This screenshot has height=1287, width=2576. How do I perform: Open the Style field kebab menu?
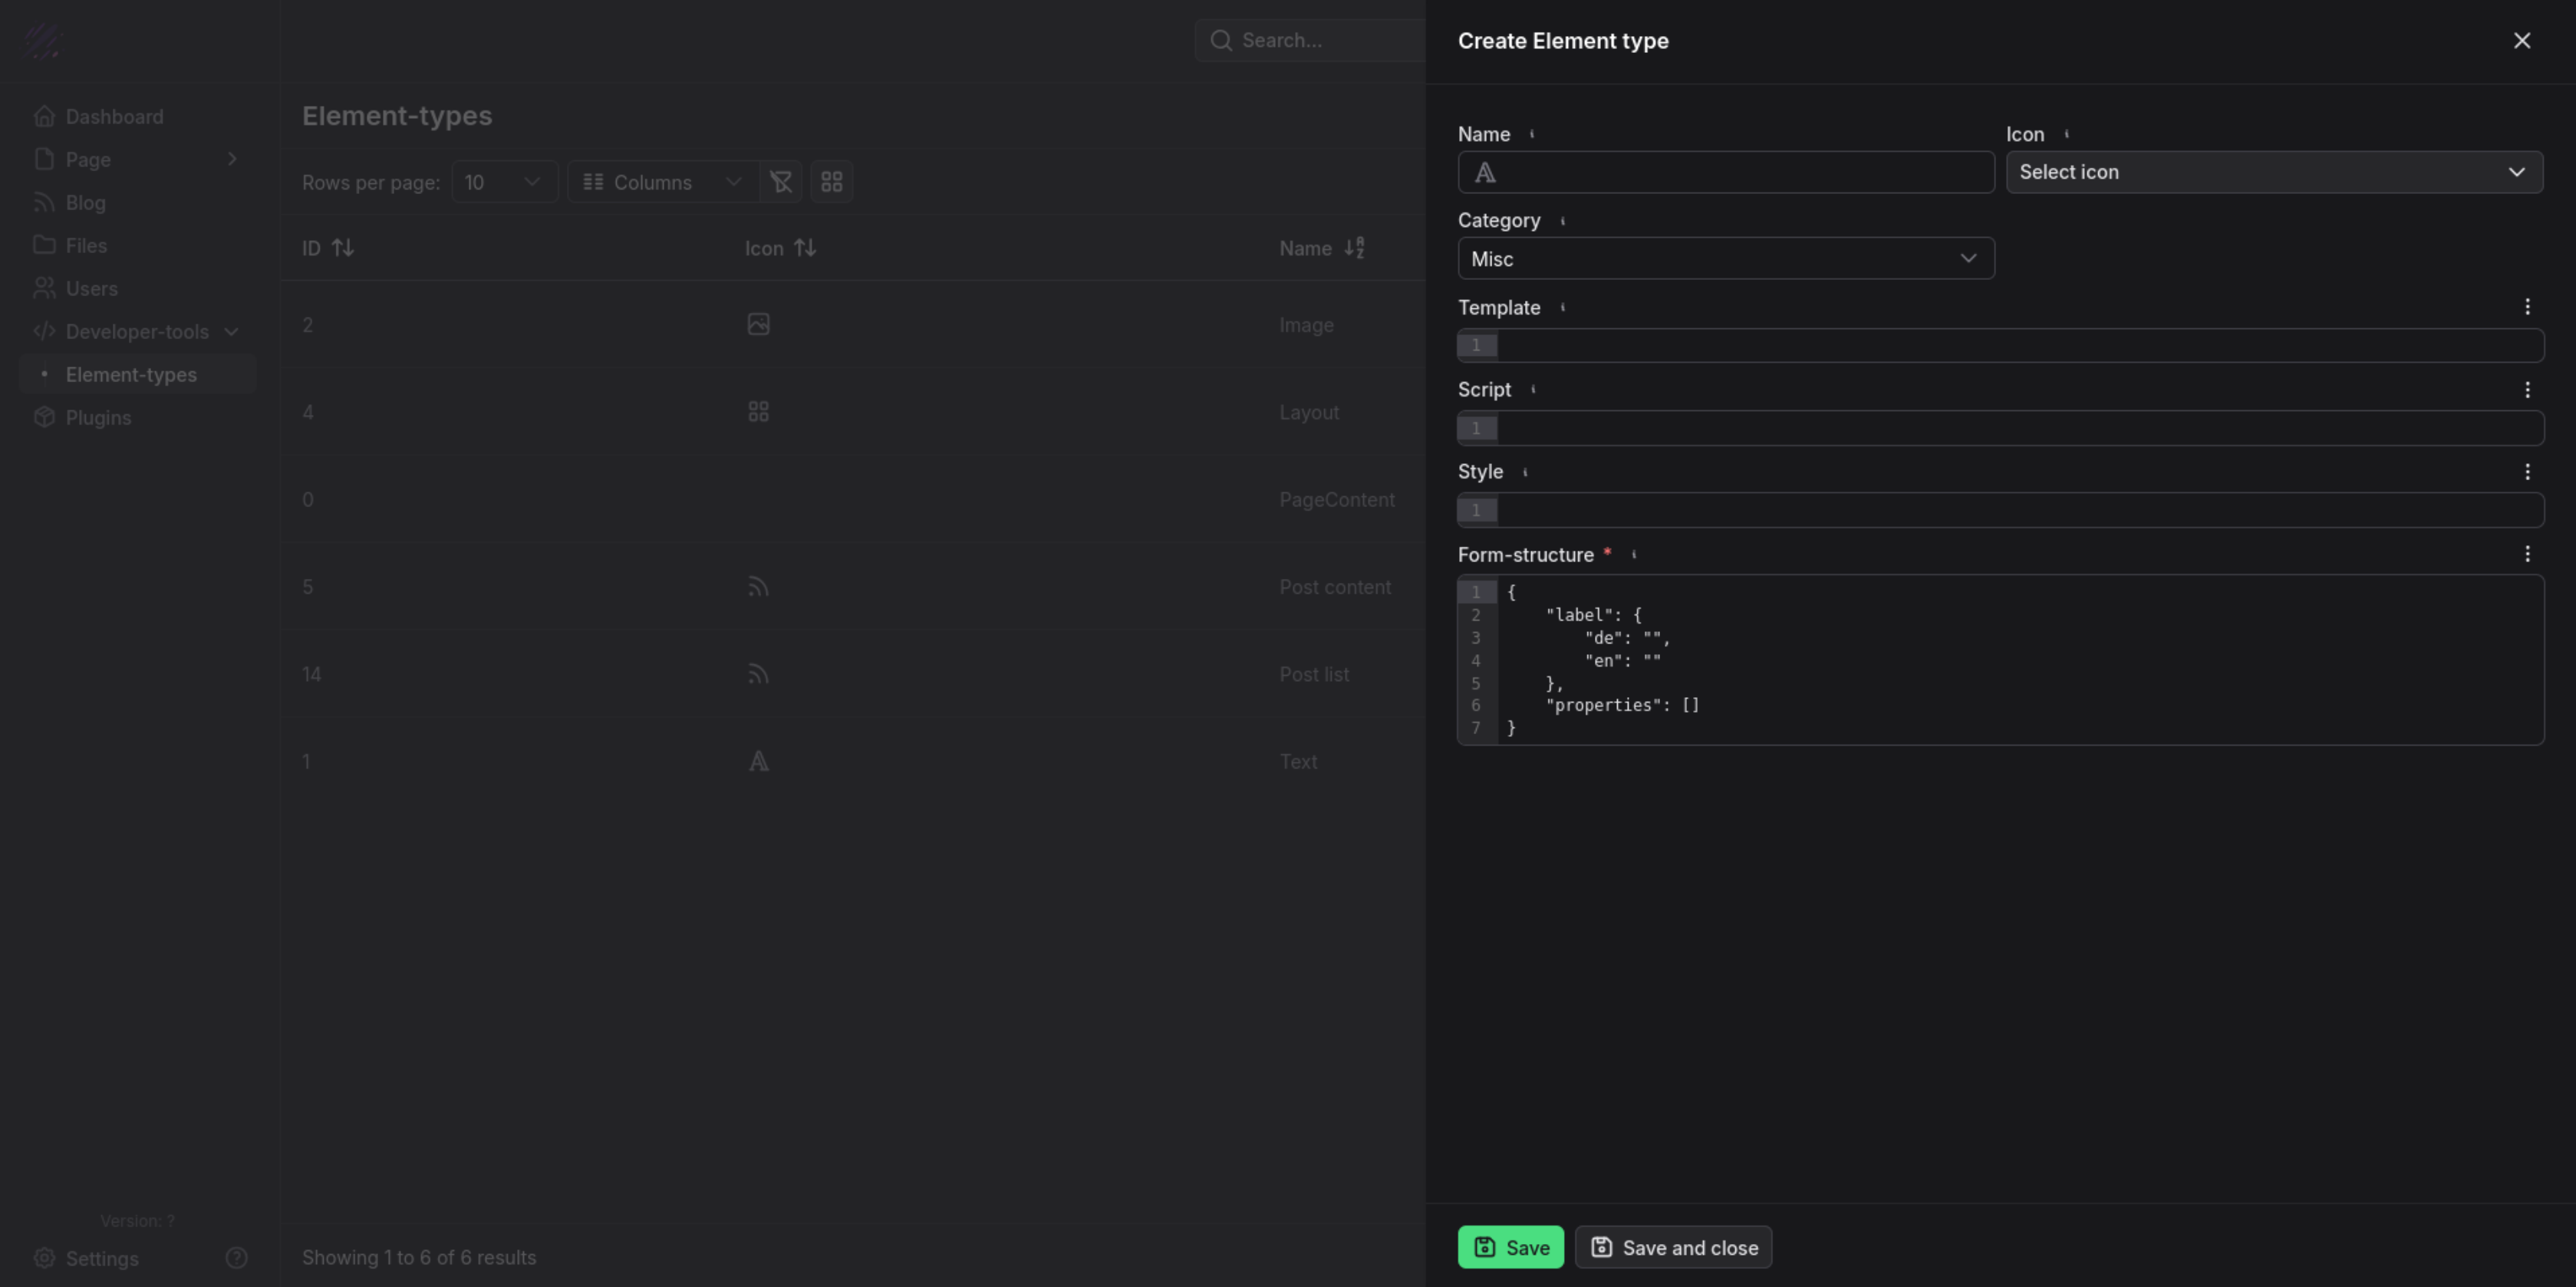point(2527,472)
